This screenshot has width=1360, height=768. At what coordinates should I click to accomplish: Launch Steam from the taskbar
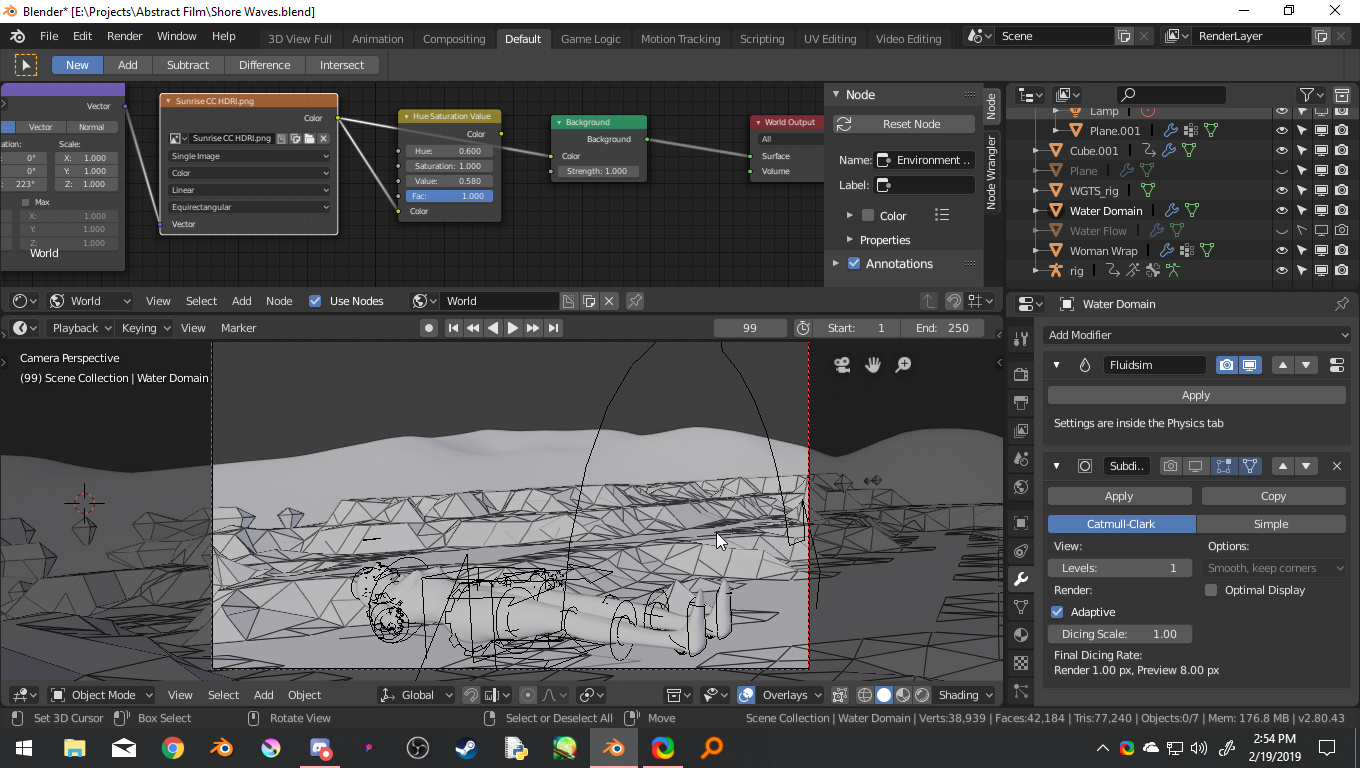[x=467, y=748]
